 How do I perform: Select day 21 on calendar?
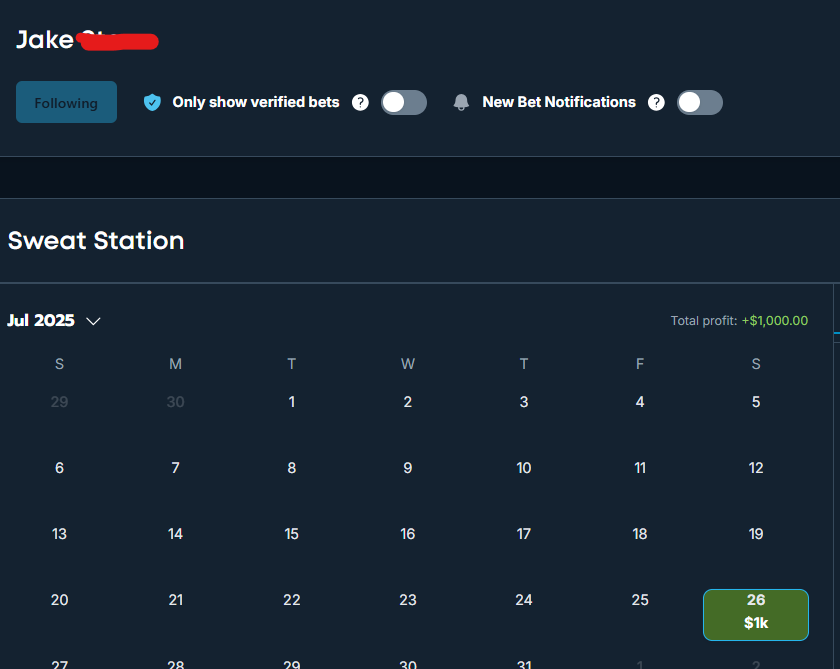[175, 599]
